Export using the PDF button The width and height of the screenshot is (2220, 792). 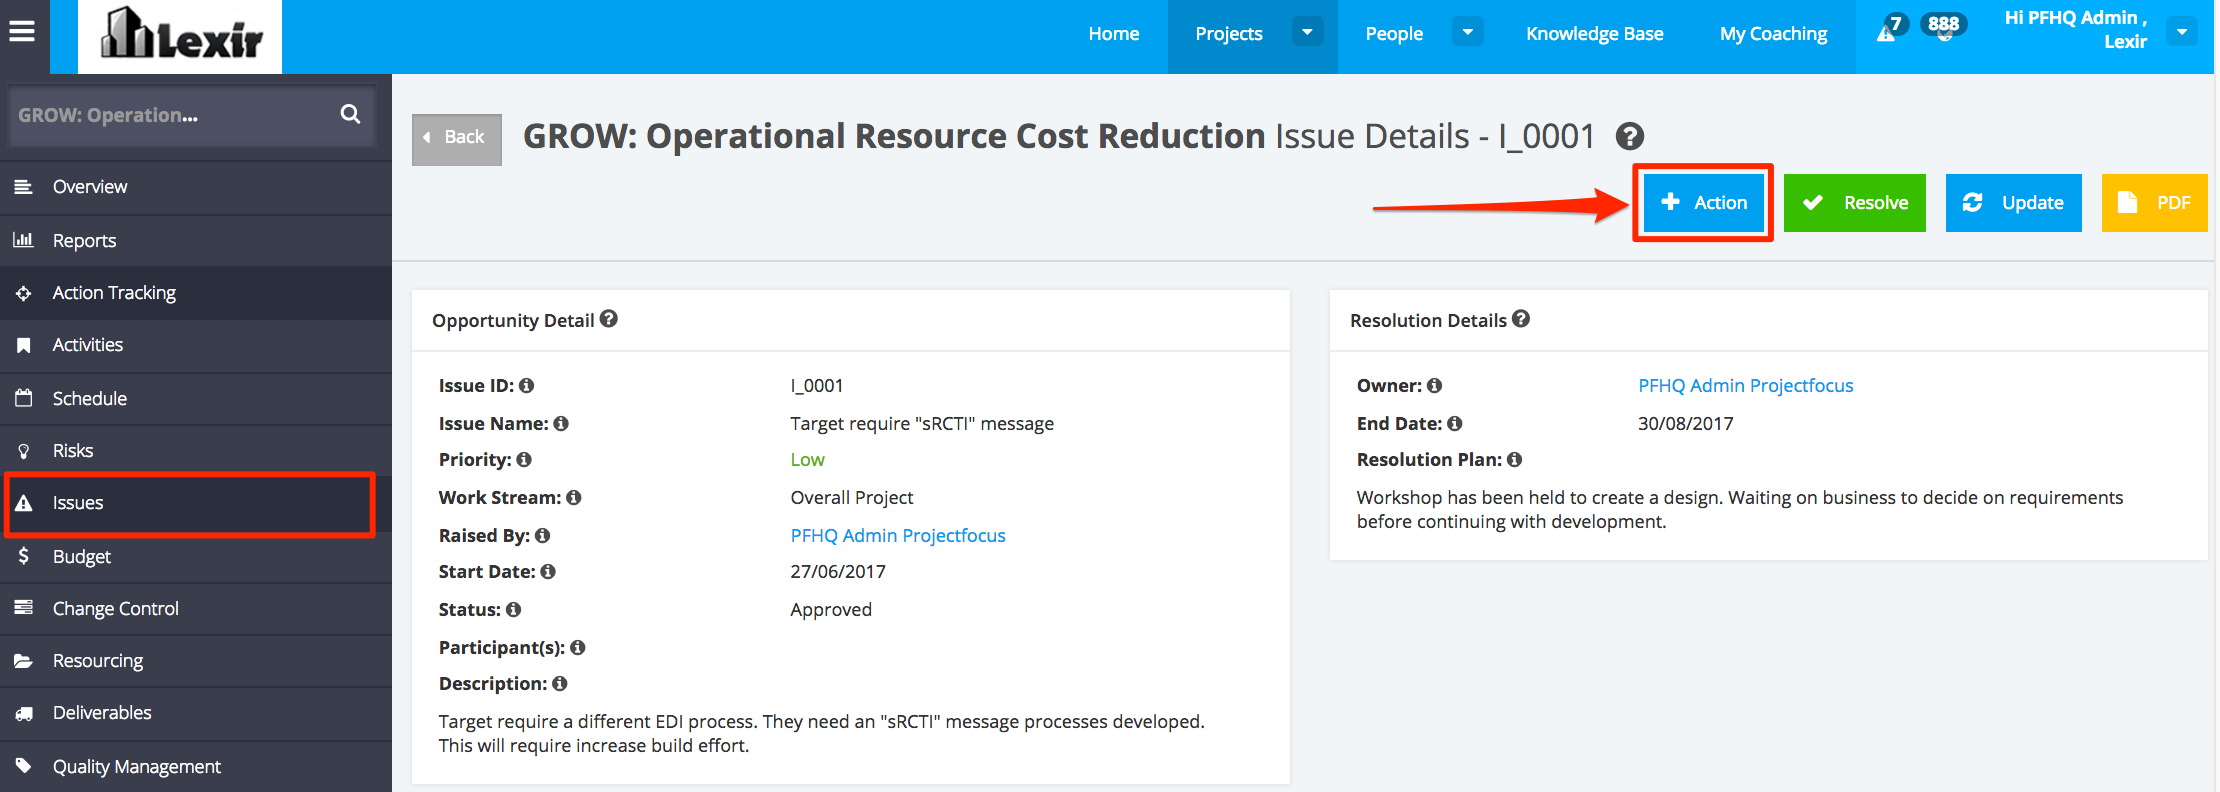click(2155, 203)
